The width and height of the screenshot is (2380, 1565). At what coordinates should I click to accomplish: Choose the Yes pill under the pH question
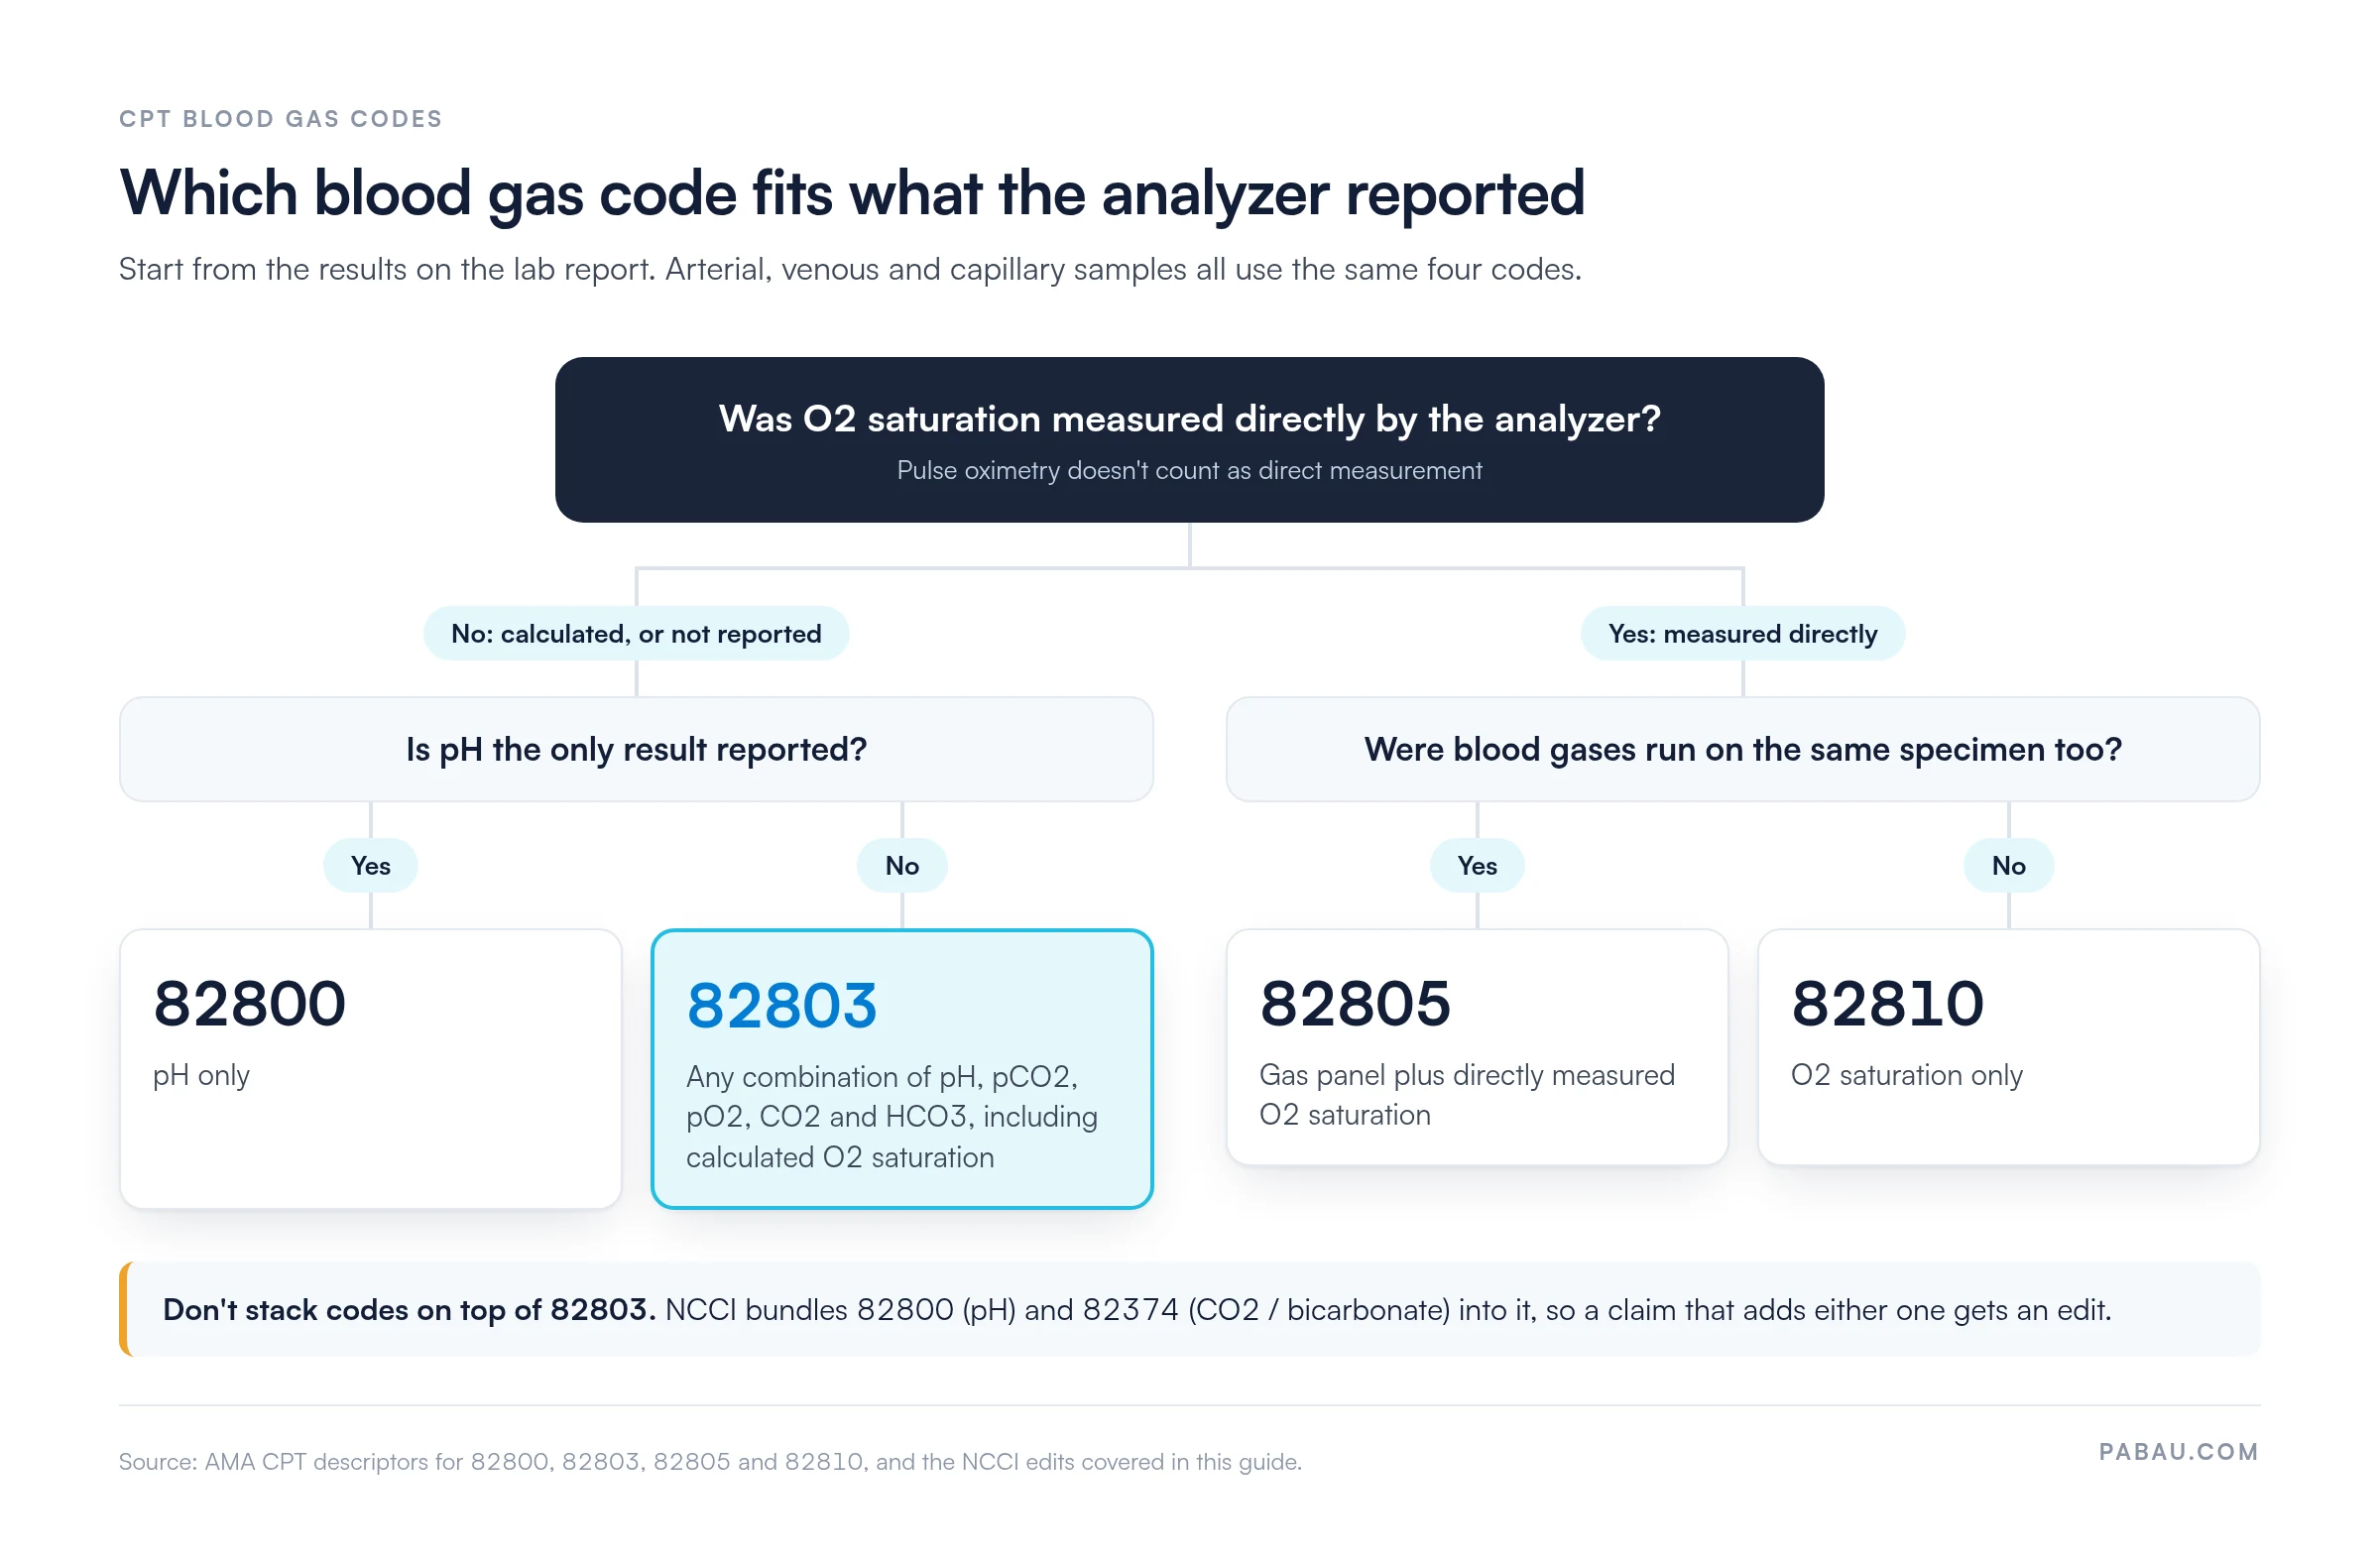(370, 865)
